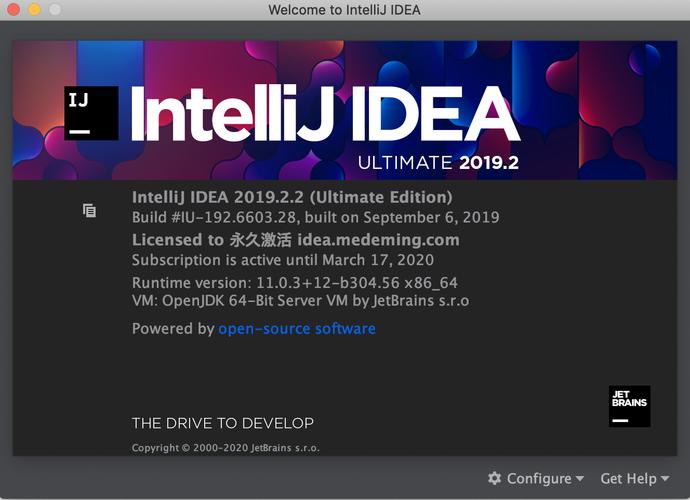
Task: Click the JetBrains logo
Action: click(629, 406)
